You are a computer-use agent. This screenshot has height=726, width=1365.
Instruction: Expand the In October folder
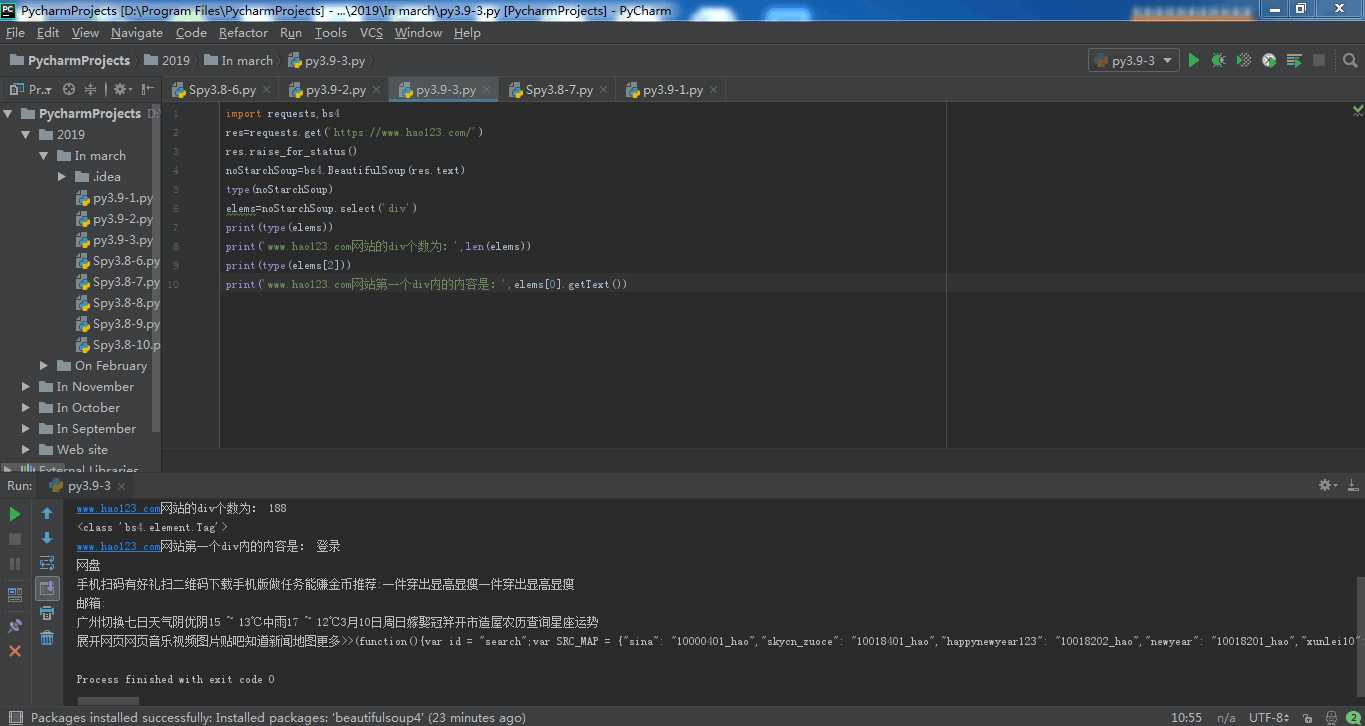pos(26,408)
